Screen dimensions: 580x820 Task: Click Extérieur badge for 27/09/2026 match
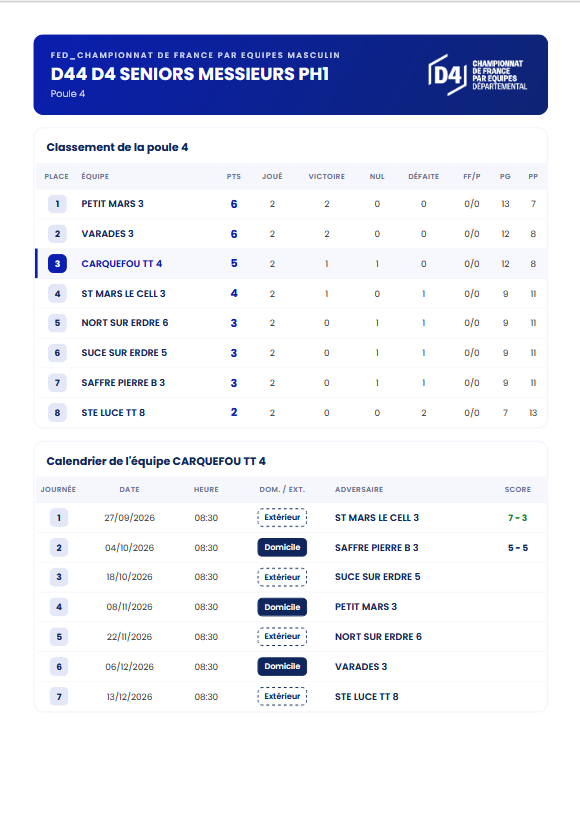click(x=282, y=518)
